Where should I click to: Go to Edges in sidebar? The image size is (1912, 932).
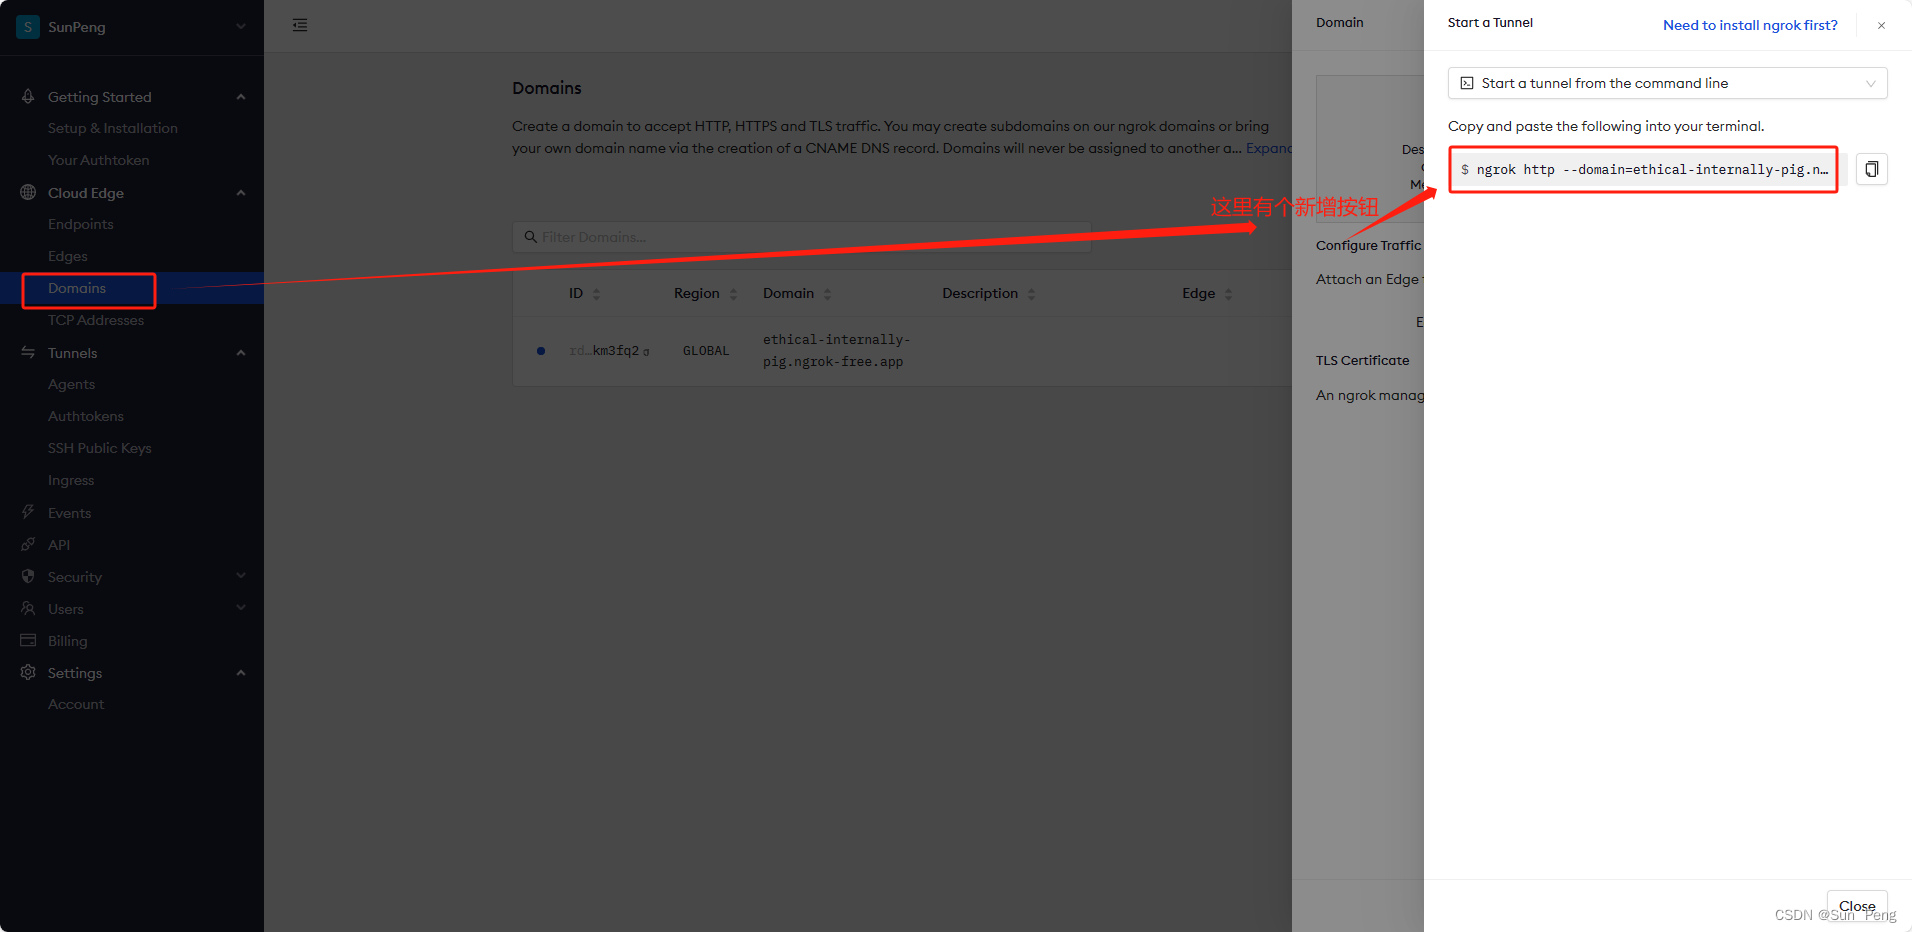click(x=68, y=256)
